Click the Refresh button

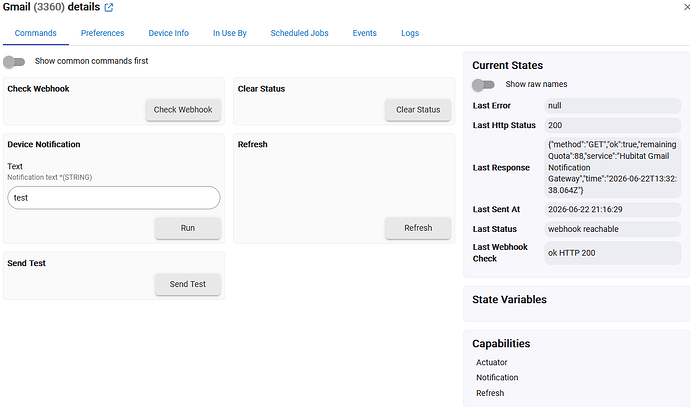(418, 228)
